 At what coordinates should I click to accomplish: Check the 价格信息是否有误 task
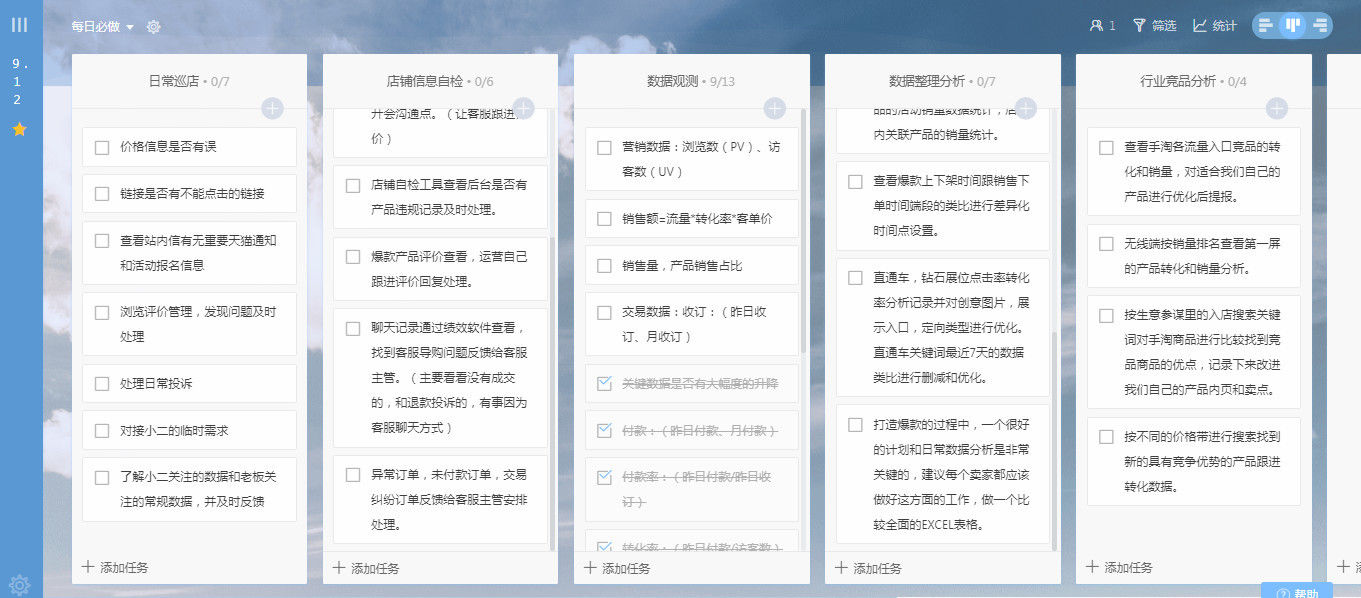tap(101, 147)
